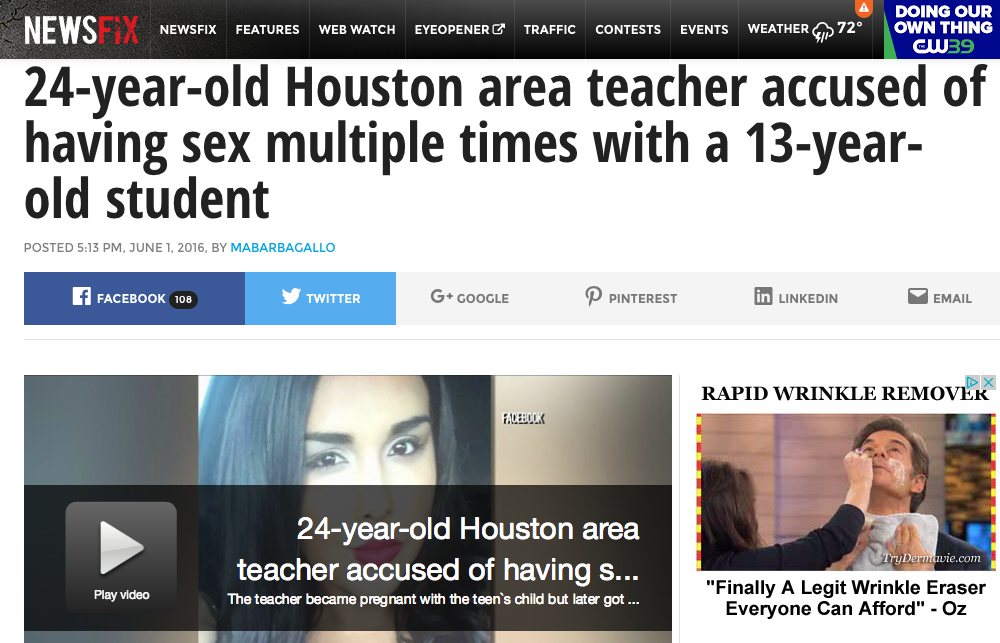Image resolution: width=1000 pixels, height=643 pixels.
Task: Open the NEWSFIX logo homepage
Action: 81,29
